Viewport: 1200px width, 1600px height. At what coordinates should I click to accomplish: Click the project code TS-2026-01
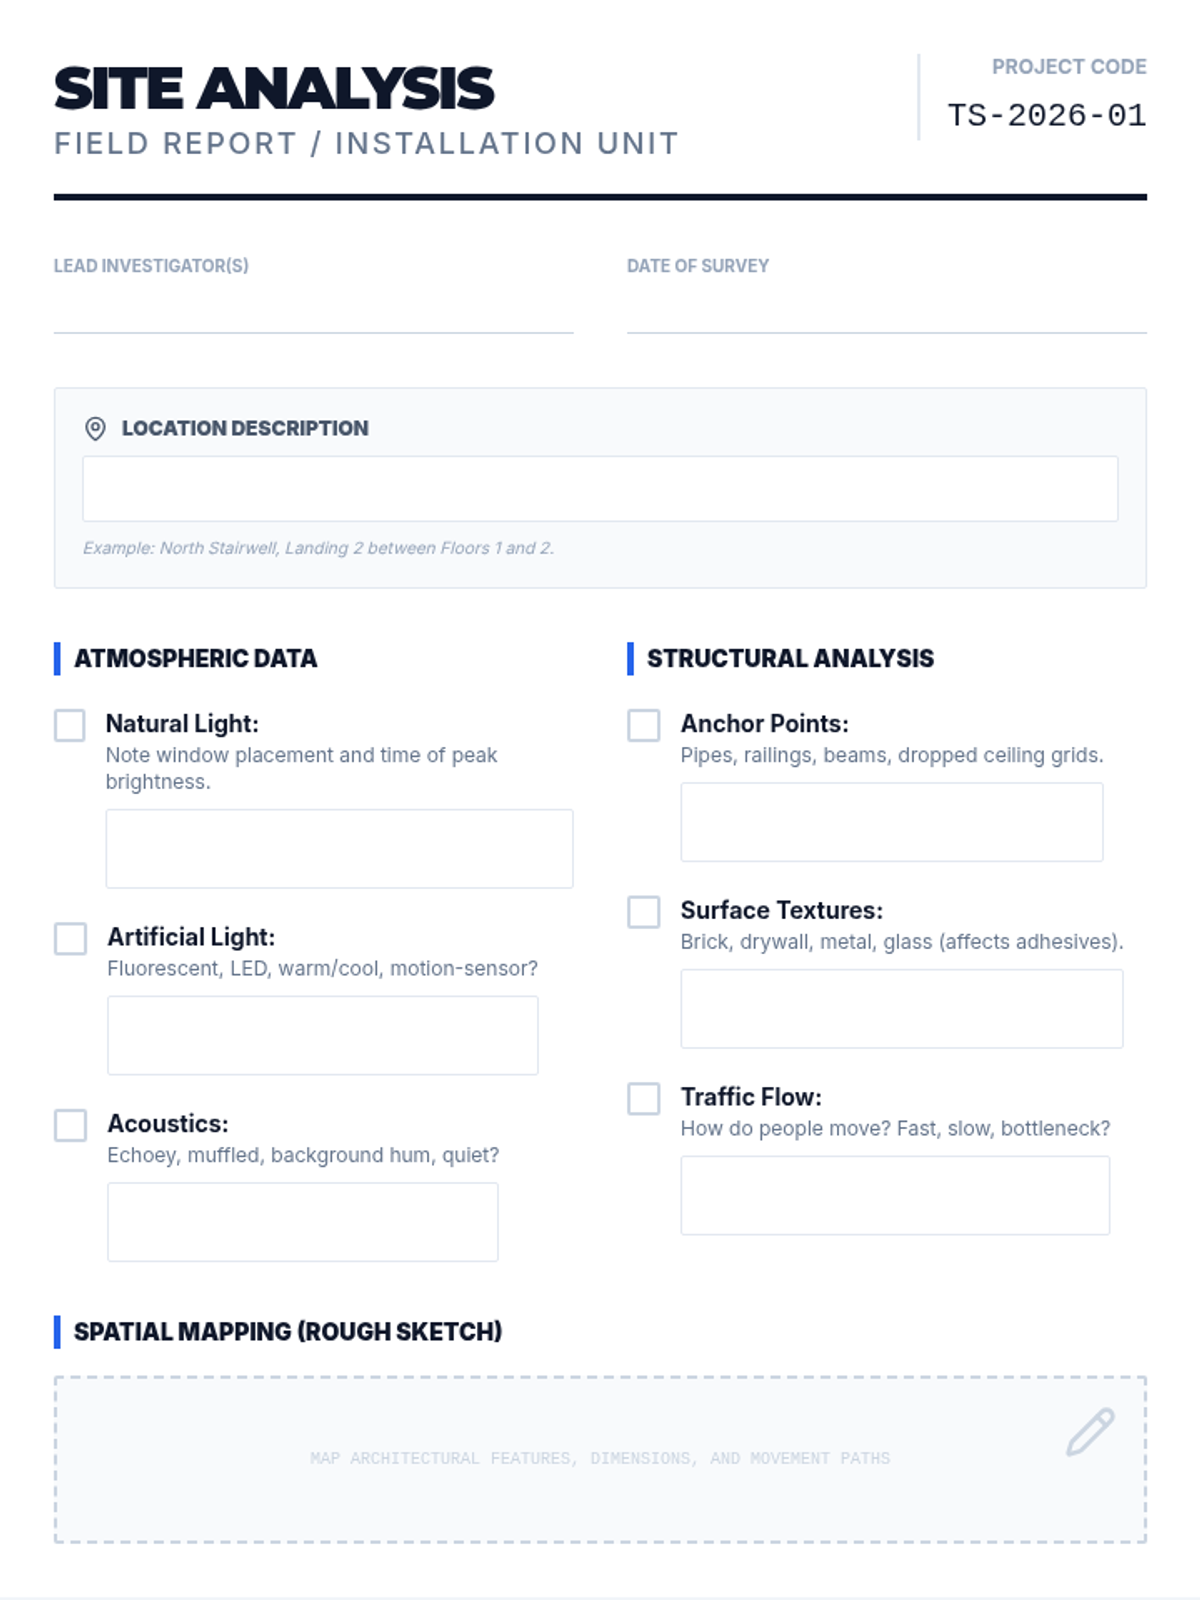click(1046, 116)
